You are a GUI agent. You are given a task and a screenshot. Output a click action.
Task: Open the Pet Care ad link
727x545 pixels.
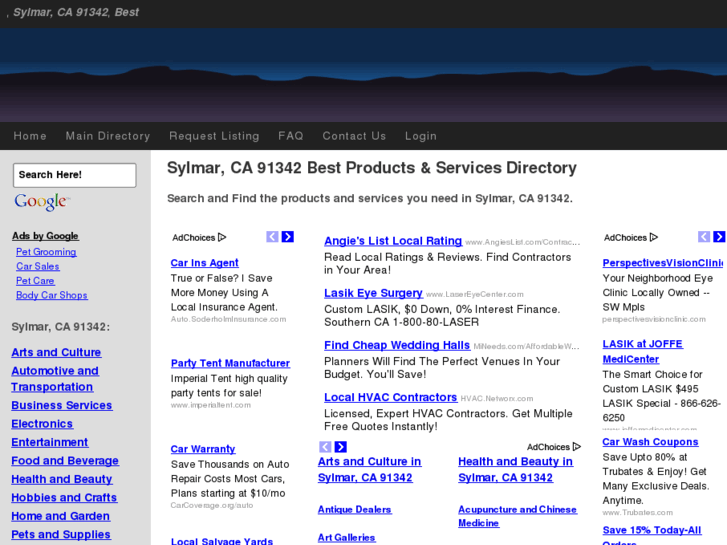click(x=35, y=281)
